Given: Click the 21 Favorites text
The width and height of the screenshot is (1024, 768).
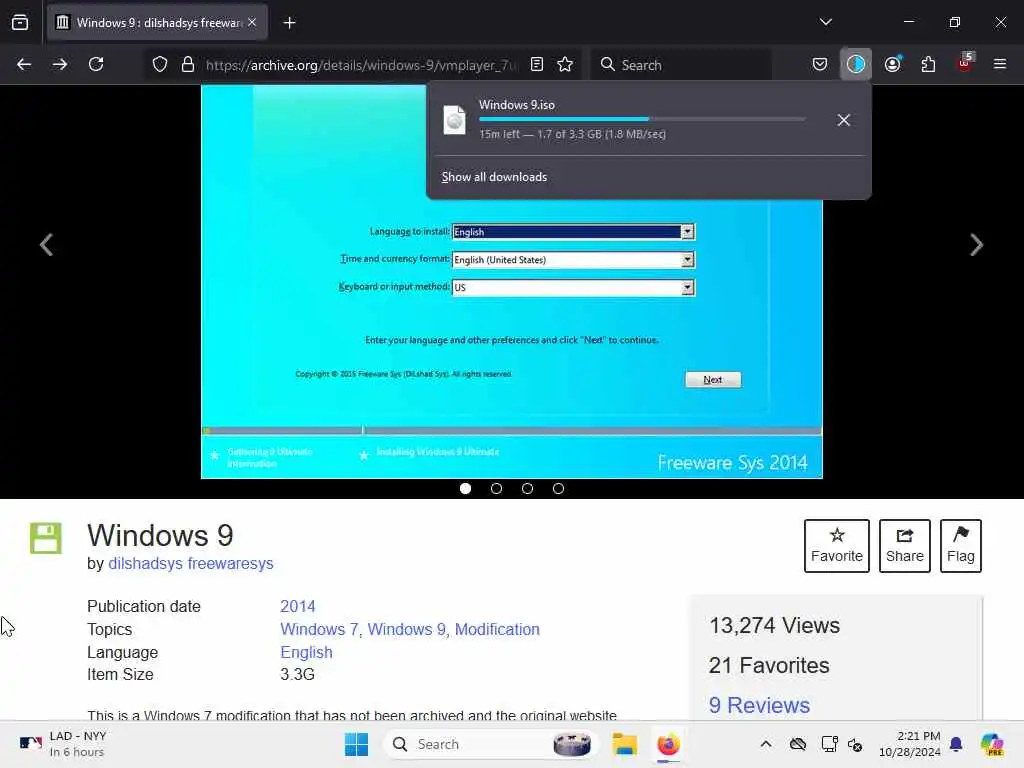Looking at the screenshot, I should (x=769, y=665).
